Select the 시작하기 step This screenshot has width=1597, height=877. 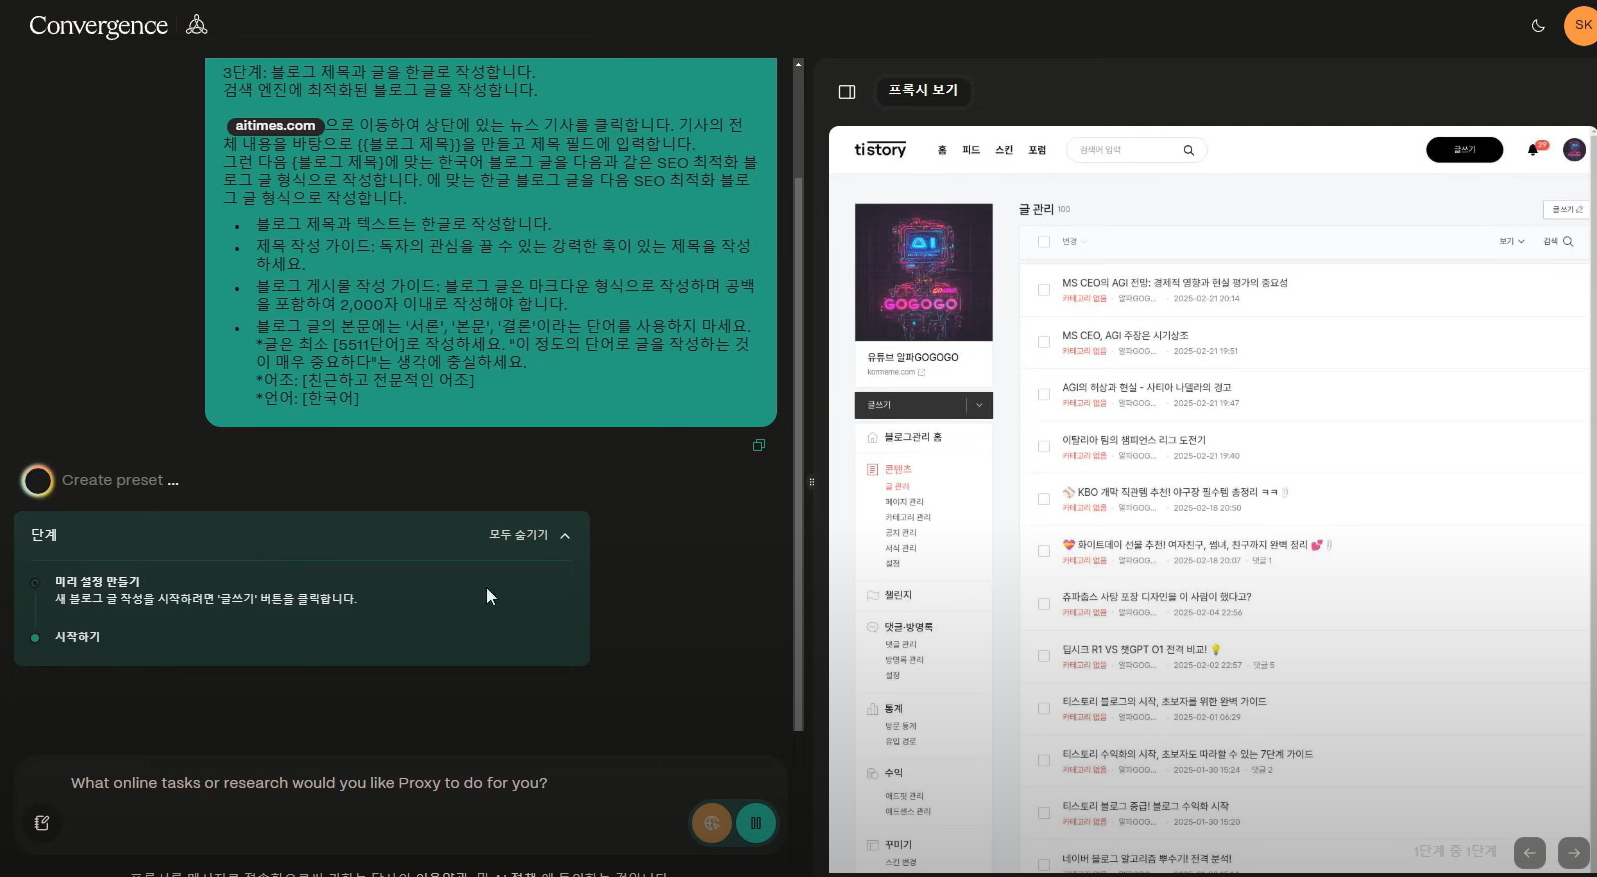[x=77, y=637]
